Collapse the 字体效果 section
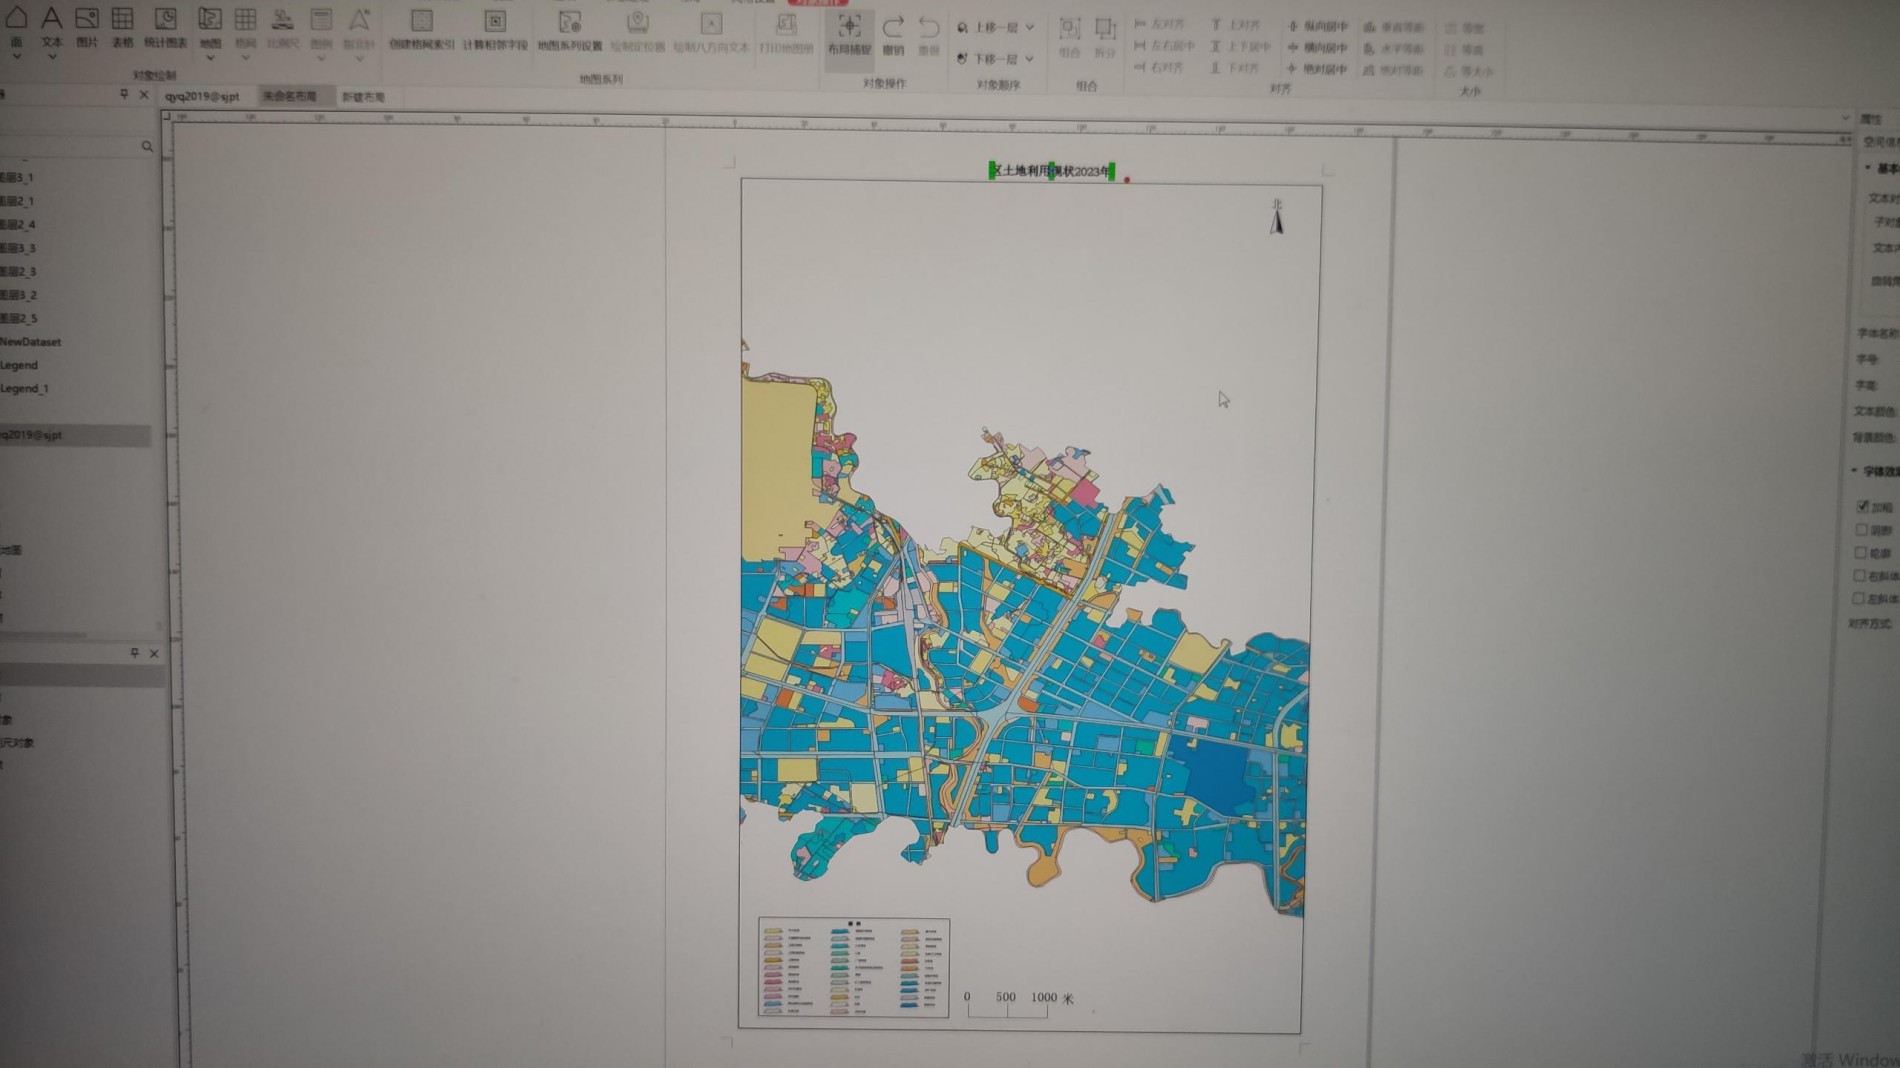 (x=1855, y=471)
